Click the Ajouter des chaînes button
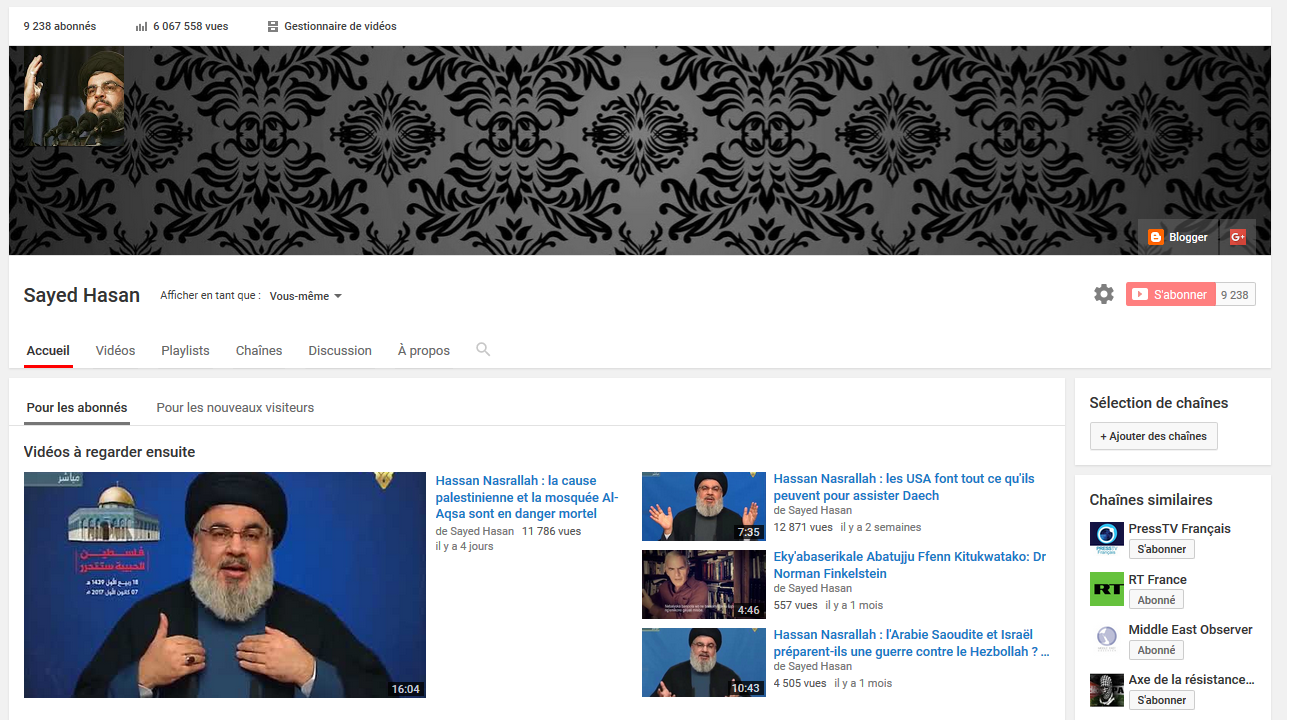The width and height of the screenshot is (1302, 720). point(1153,436)
